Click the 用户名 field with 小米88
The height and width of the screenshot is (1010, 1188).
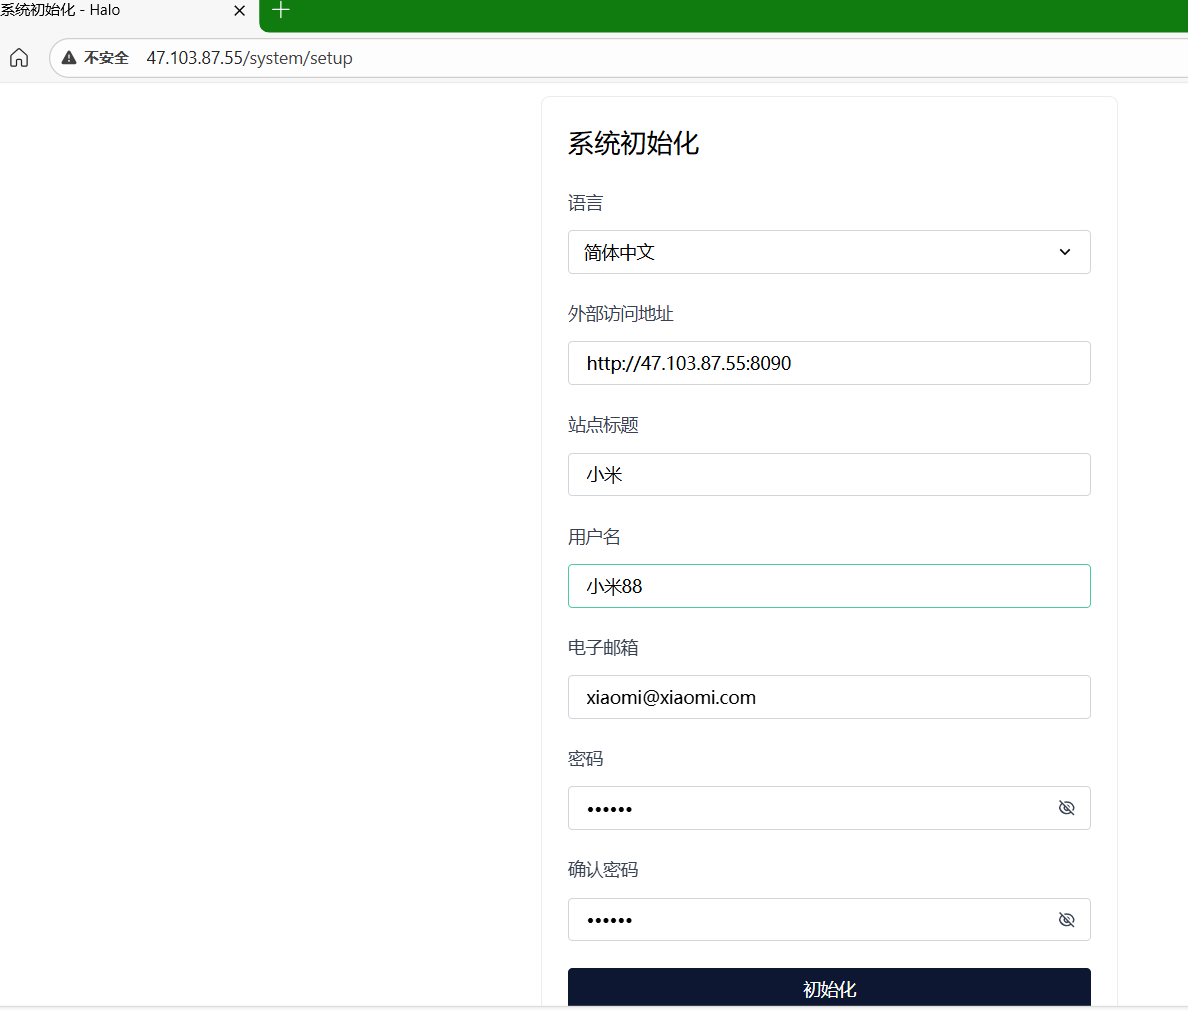click(828, 586)
